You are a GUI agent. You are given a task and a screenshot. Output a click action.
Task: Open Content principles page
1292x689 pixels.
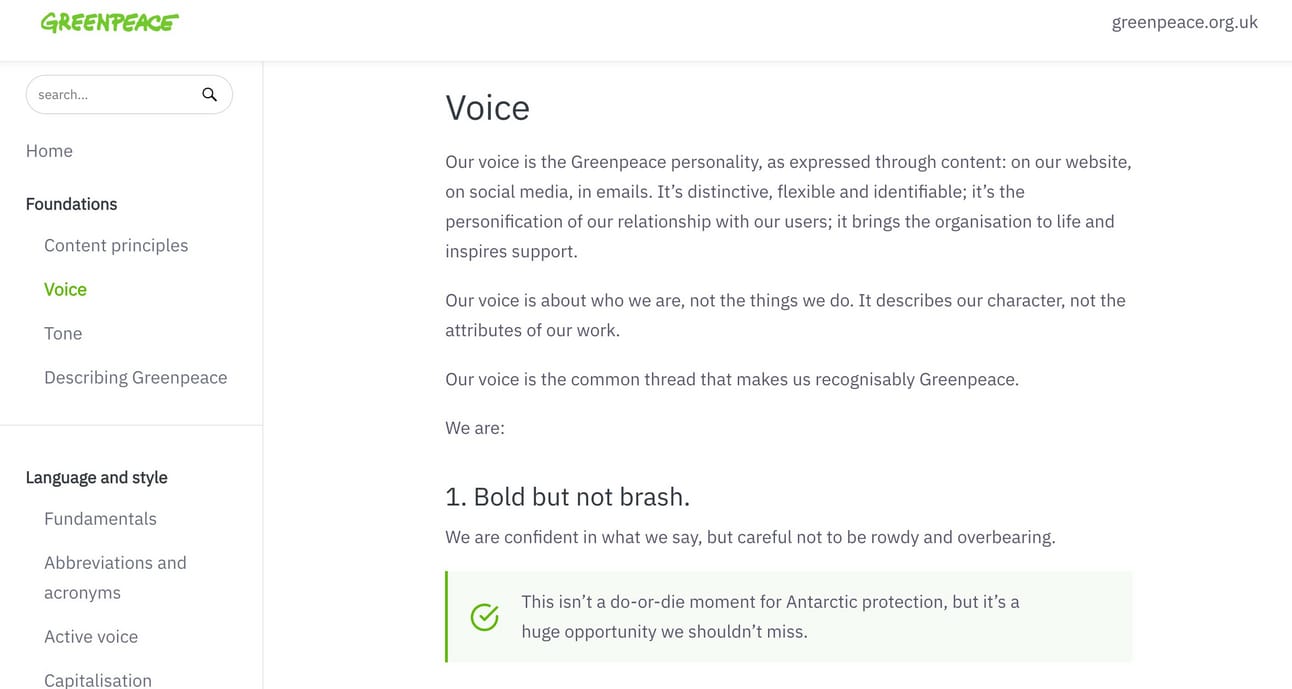(x=116, y=245)
